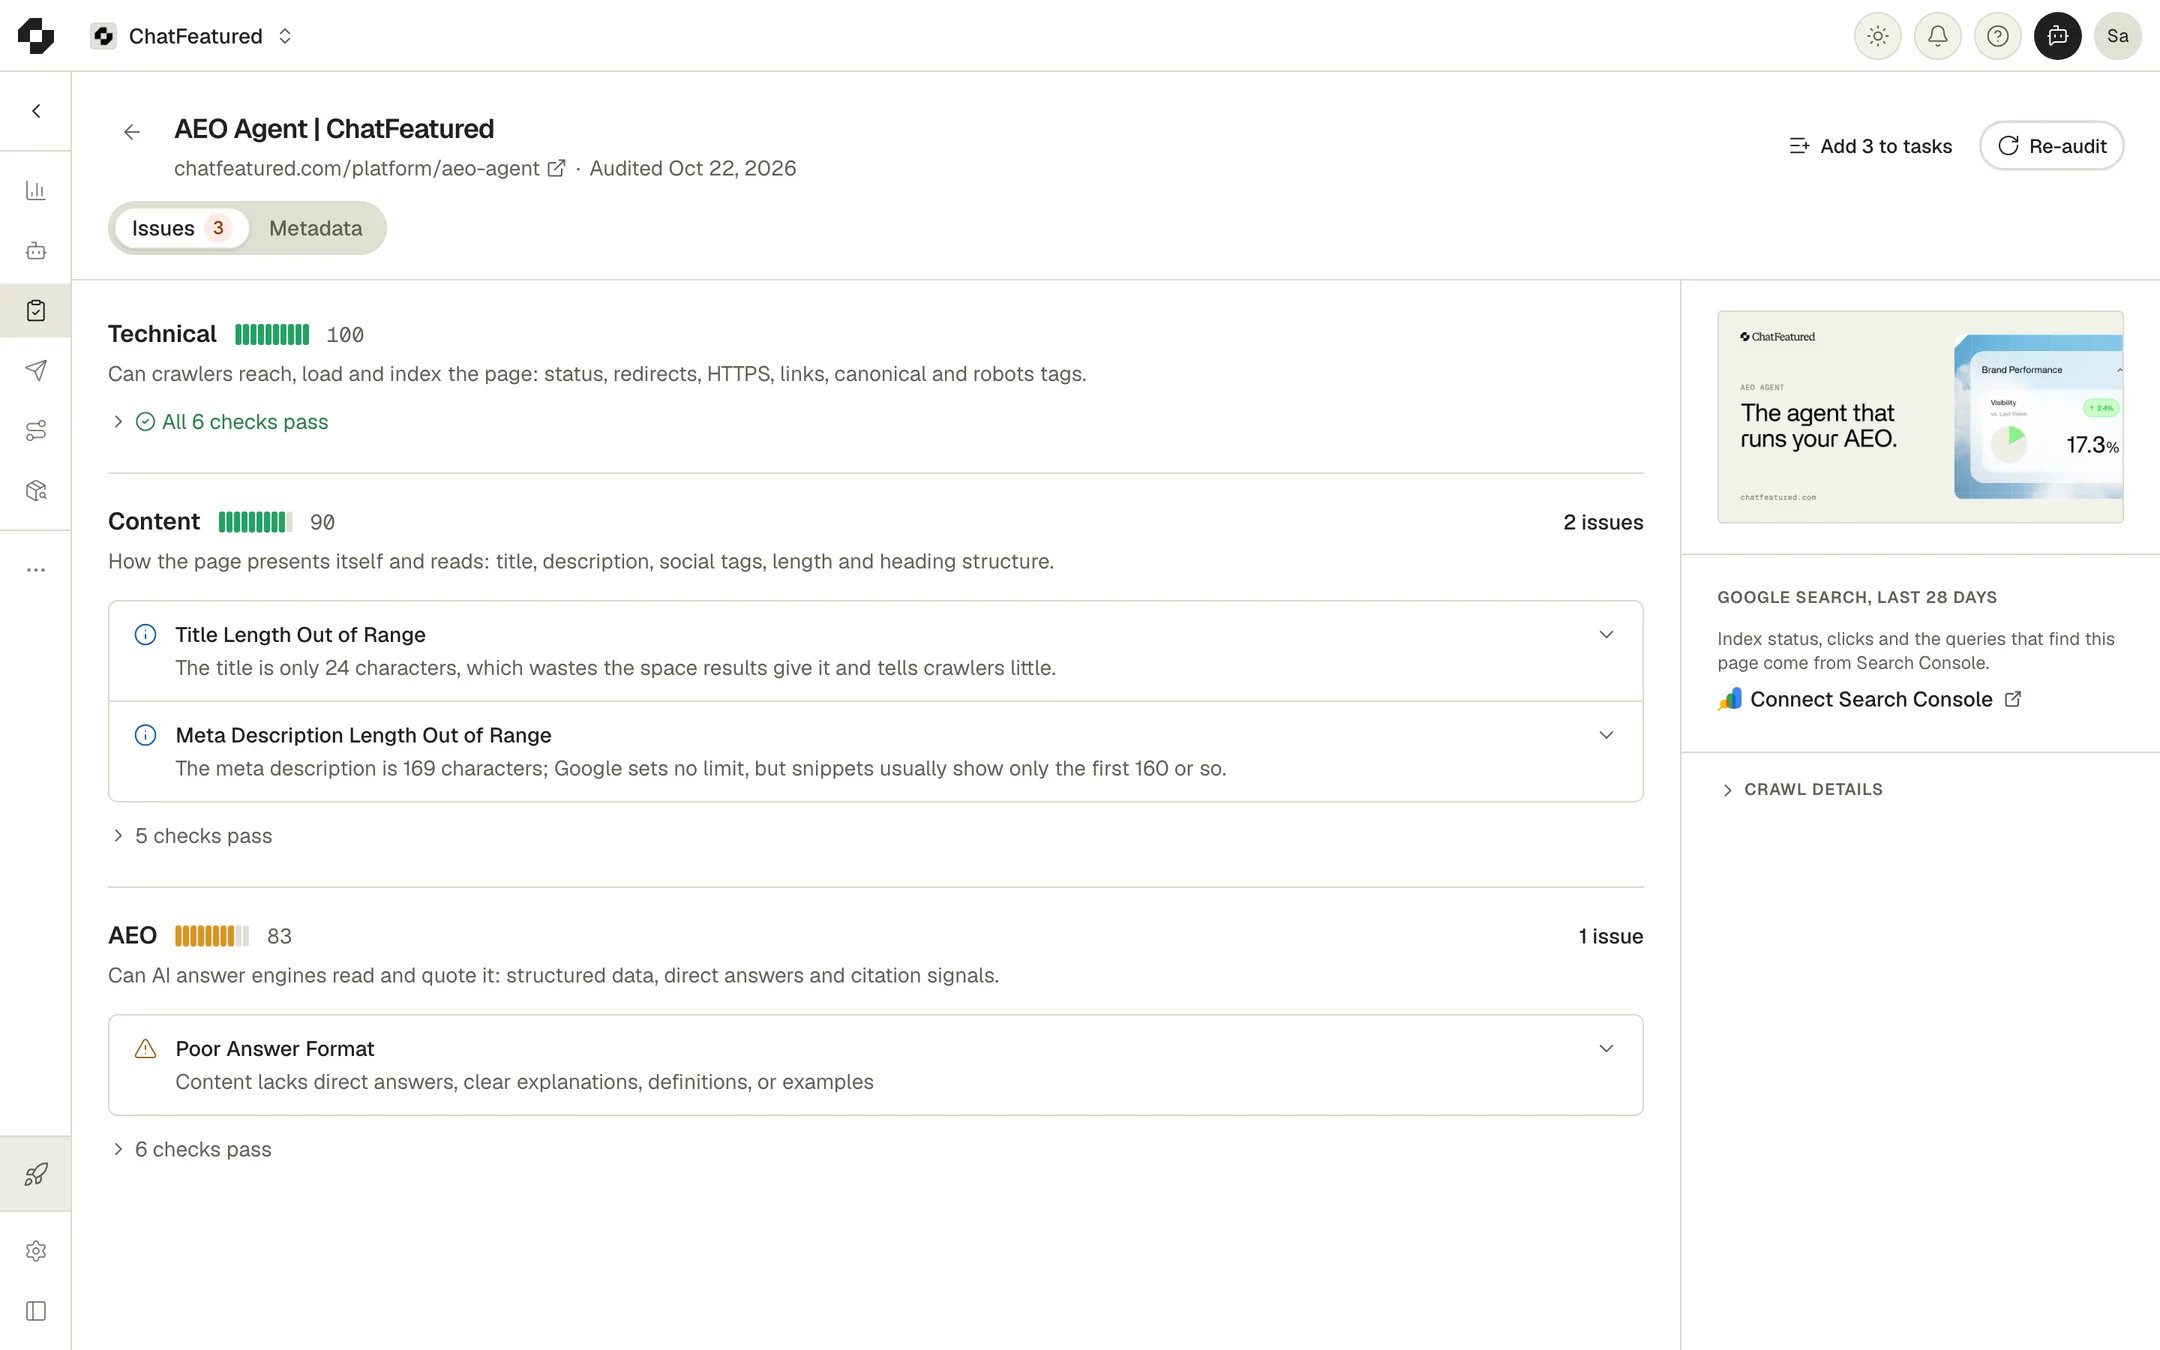Image resolution: width=2160 pixels, height=1350 pixels.
Task: Open the chat assistant icon in header
Action: [x=2057, y=36]
